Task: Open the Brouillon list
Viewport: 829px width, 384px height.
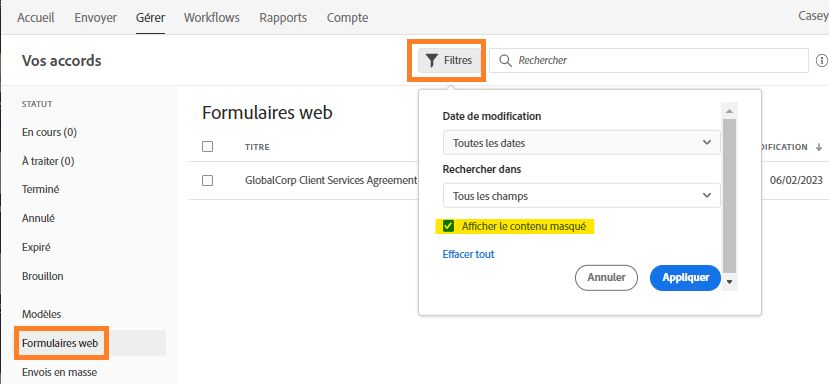Action: pos(42,276)
